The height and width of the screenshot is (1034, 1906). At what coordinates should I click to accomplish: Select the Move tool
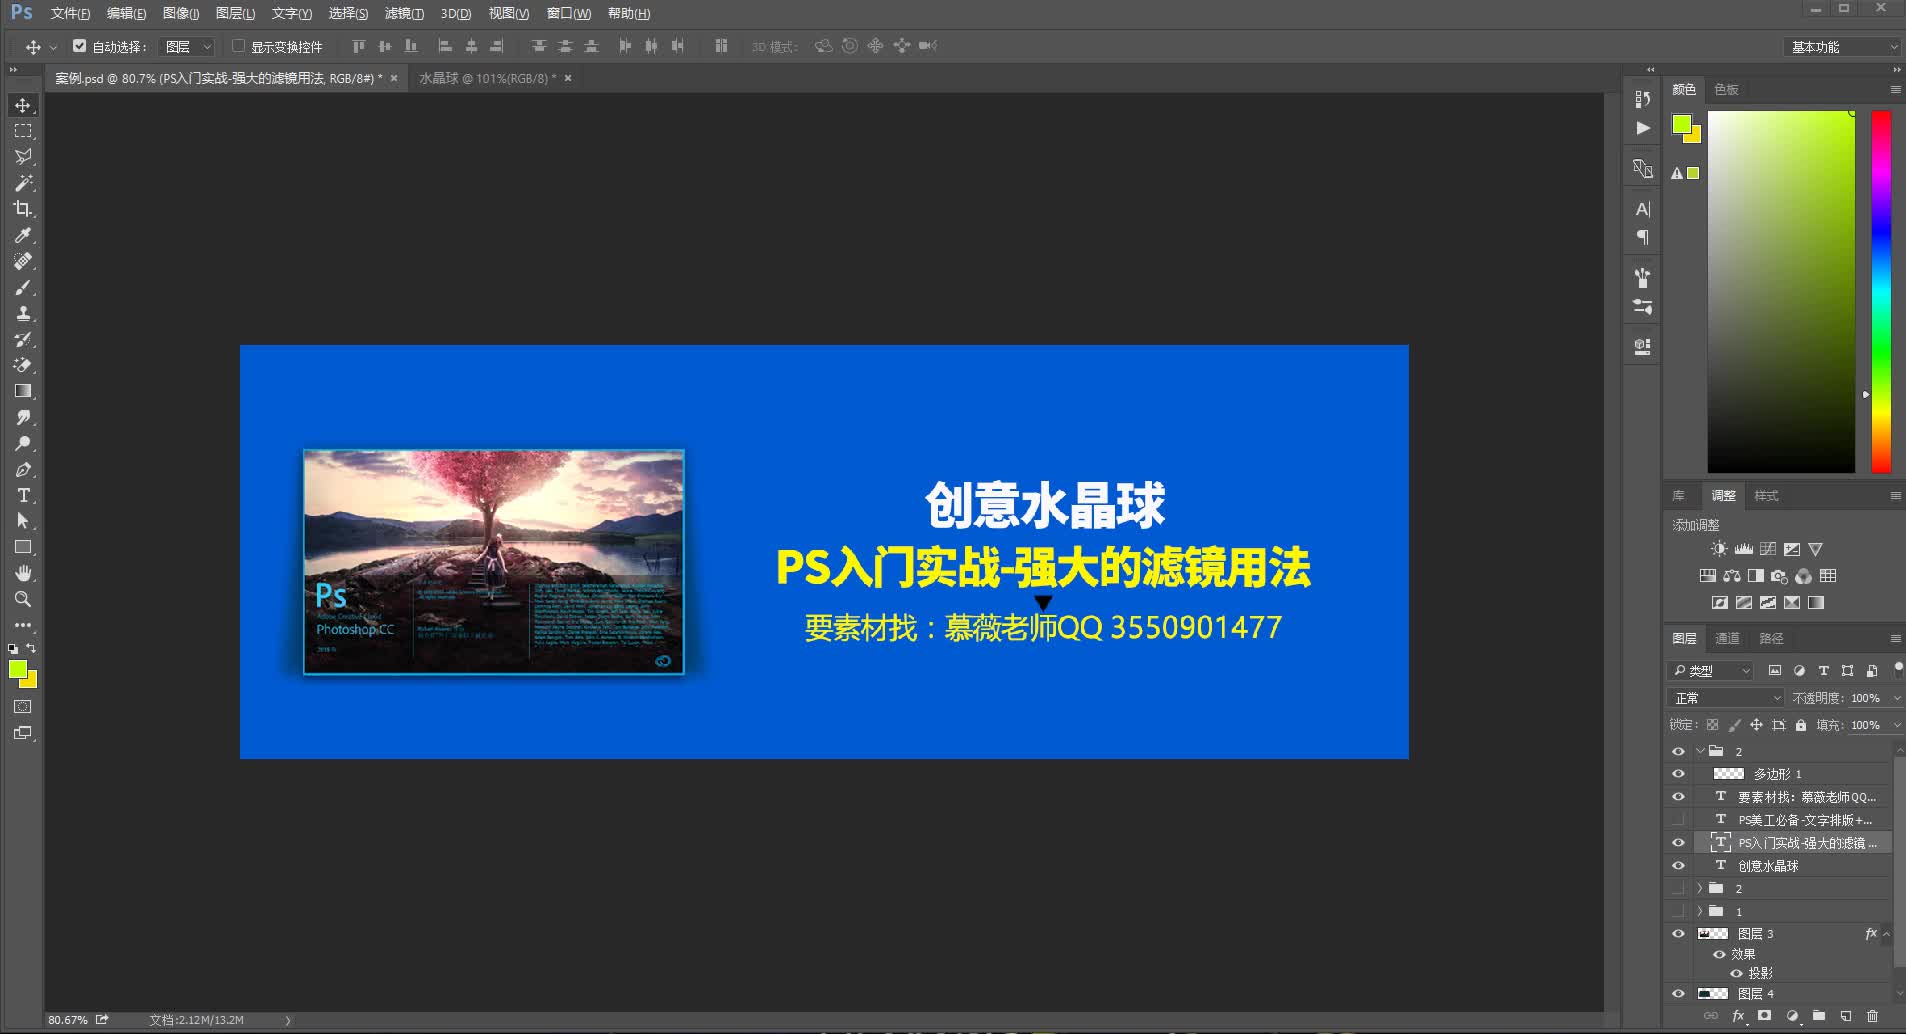click(23, 104)
